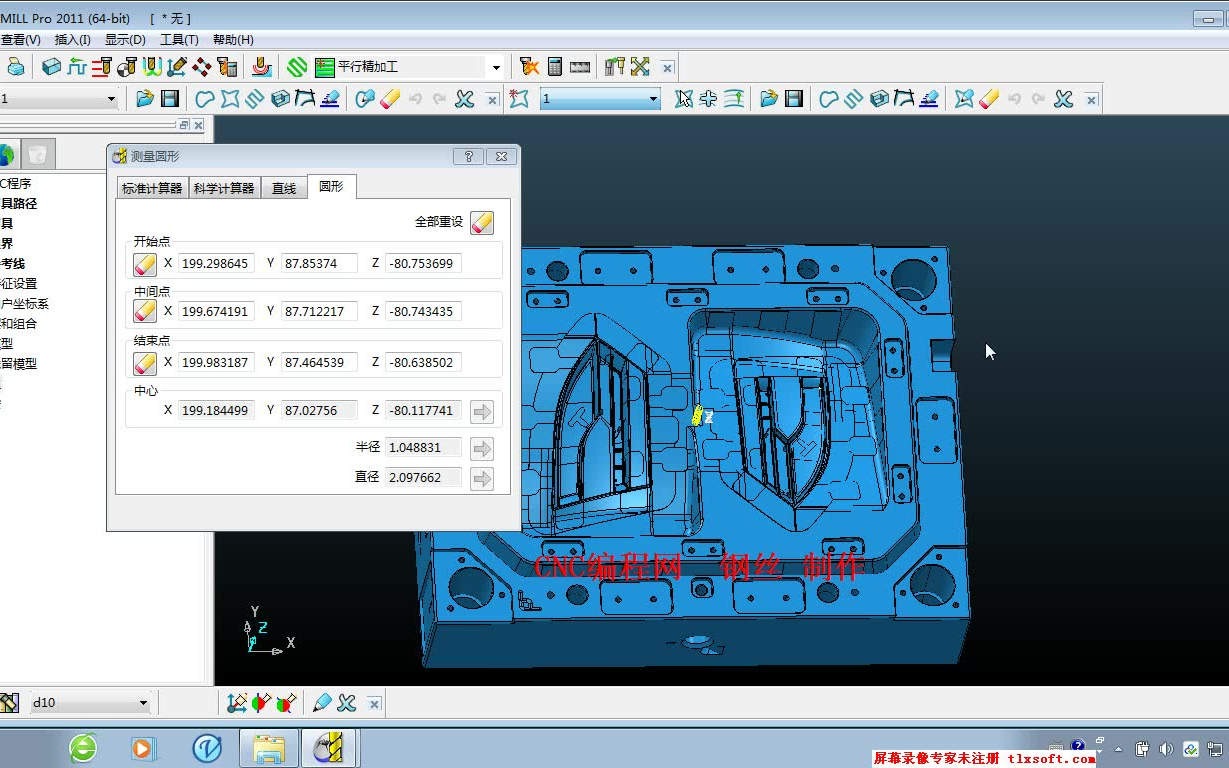
Task: Click the arrow button next to 直径 value
Action: [x=482, y=478]
